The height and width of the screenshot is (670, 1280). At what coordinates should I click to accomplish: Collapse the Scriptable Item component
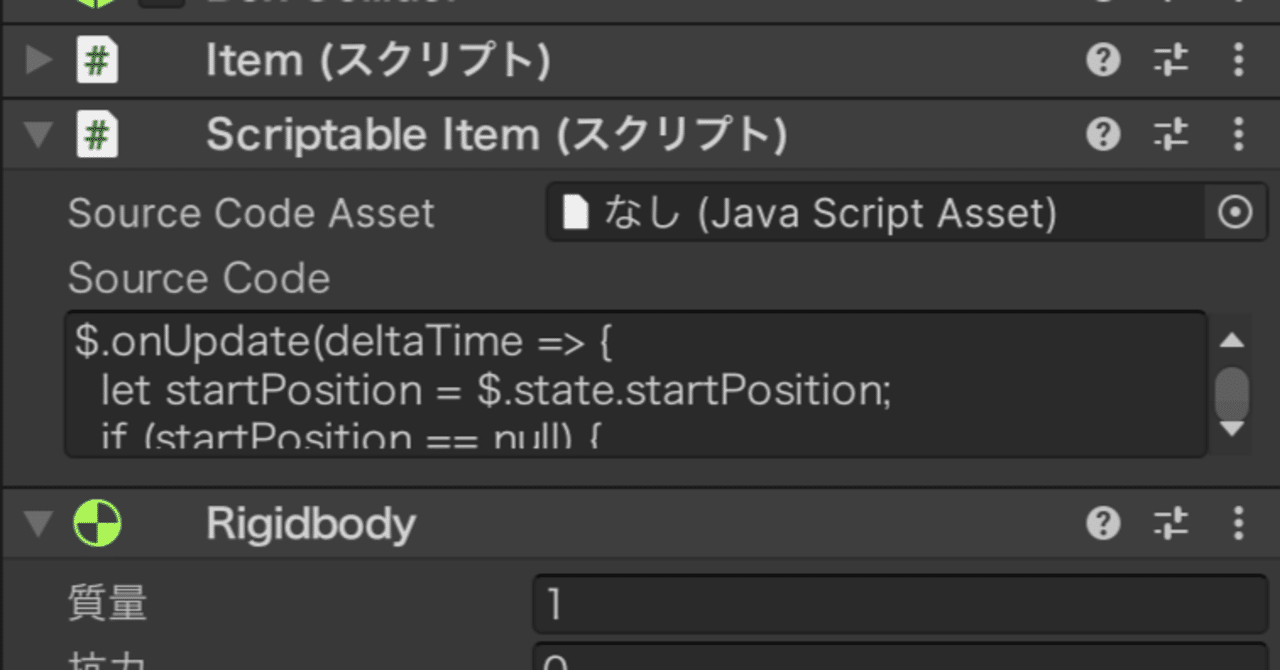click(x=38, y=135)
